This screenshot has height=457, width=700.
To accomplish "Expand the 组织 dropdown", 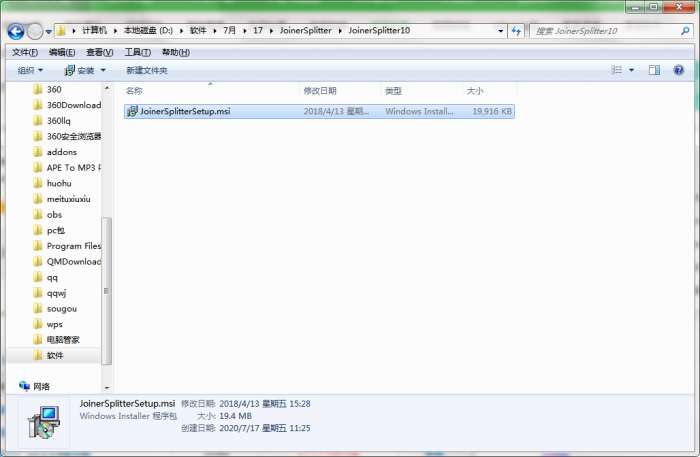I will coord(30,71).
